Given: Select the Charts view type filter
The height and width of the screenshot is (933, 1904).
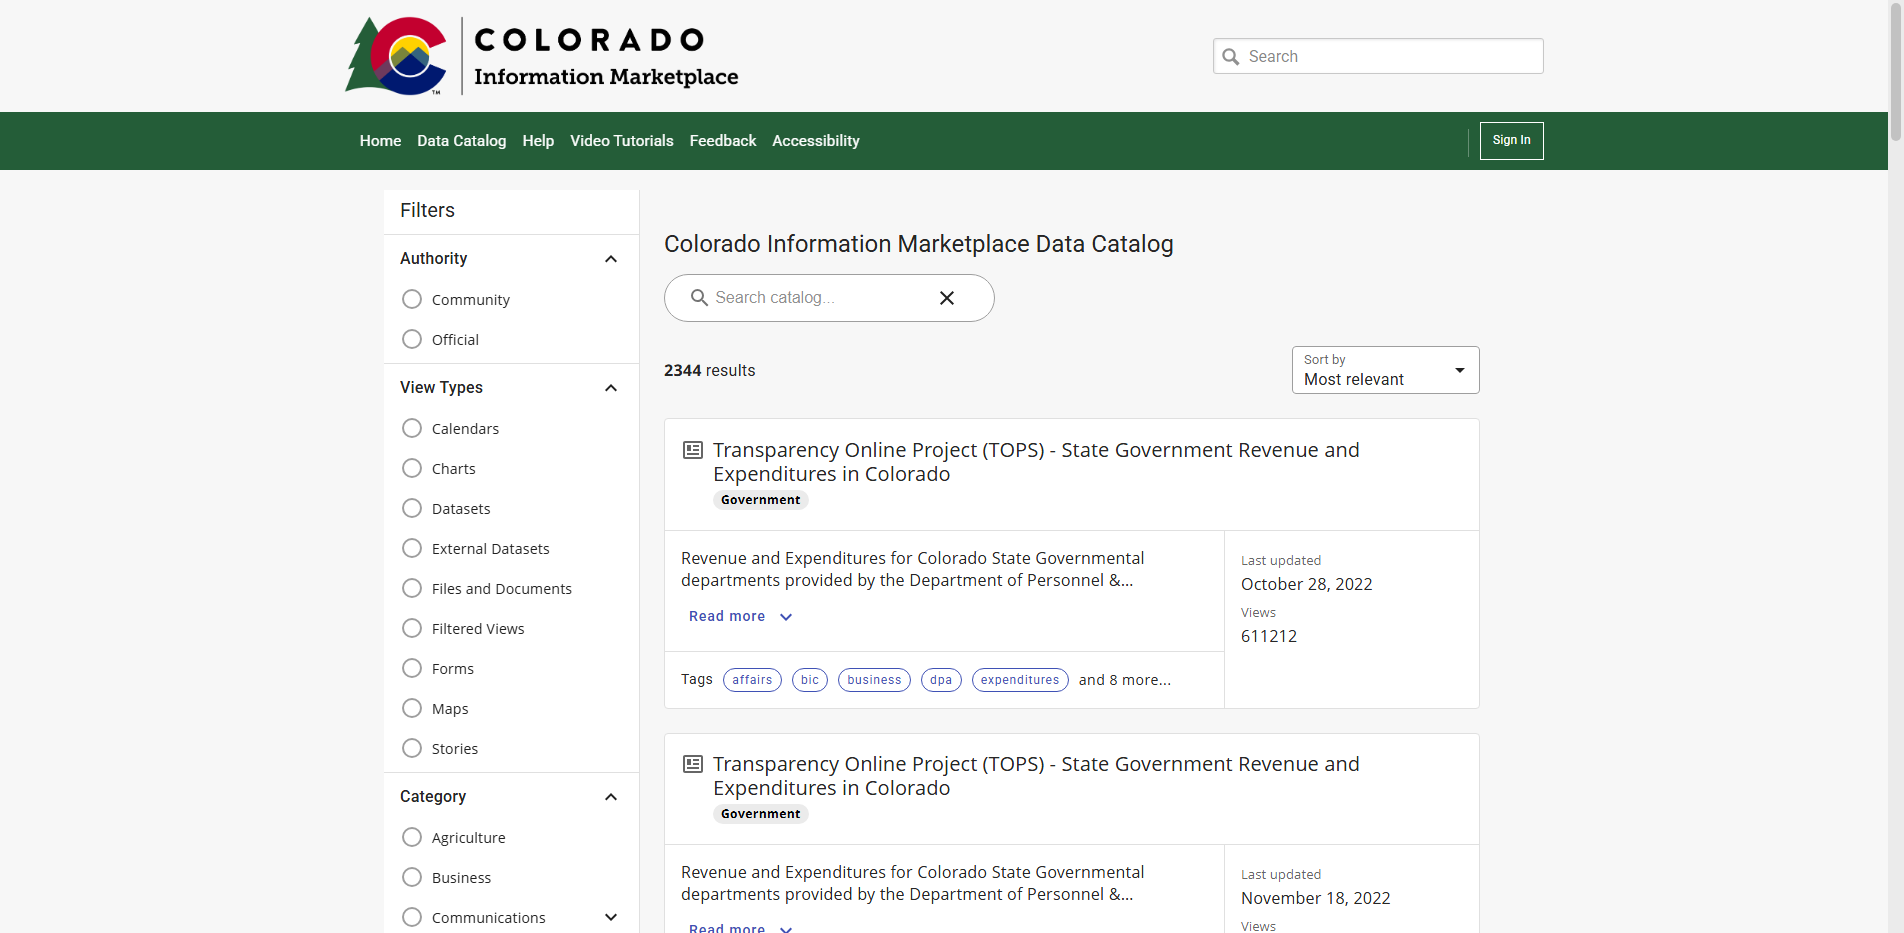Looking at the screenshot, I should pyautogui.click(x=411, y=468).
